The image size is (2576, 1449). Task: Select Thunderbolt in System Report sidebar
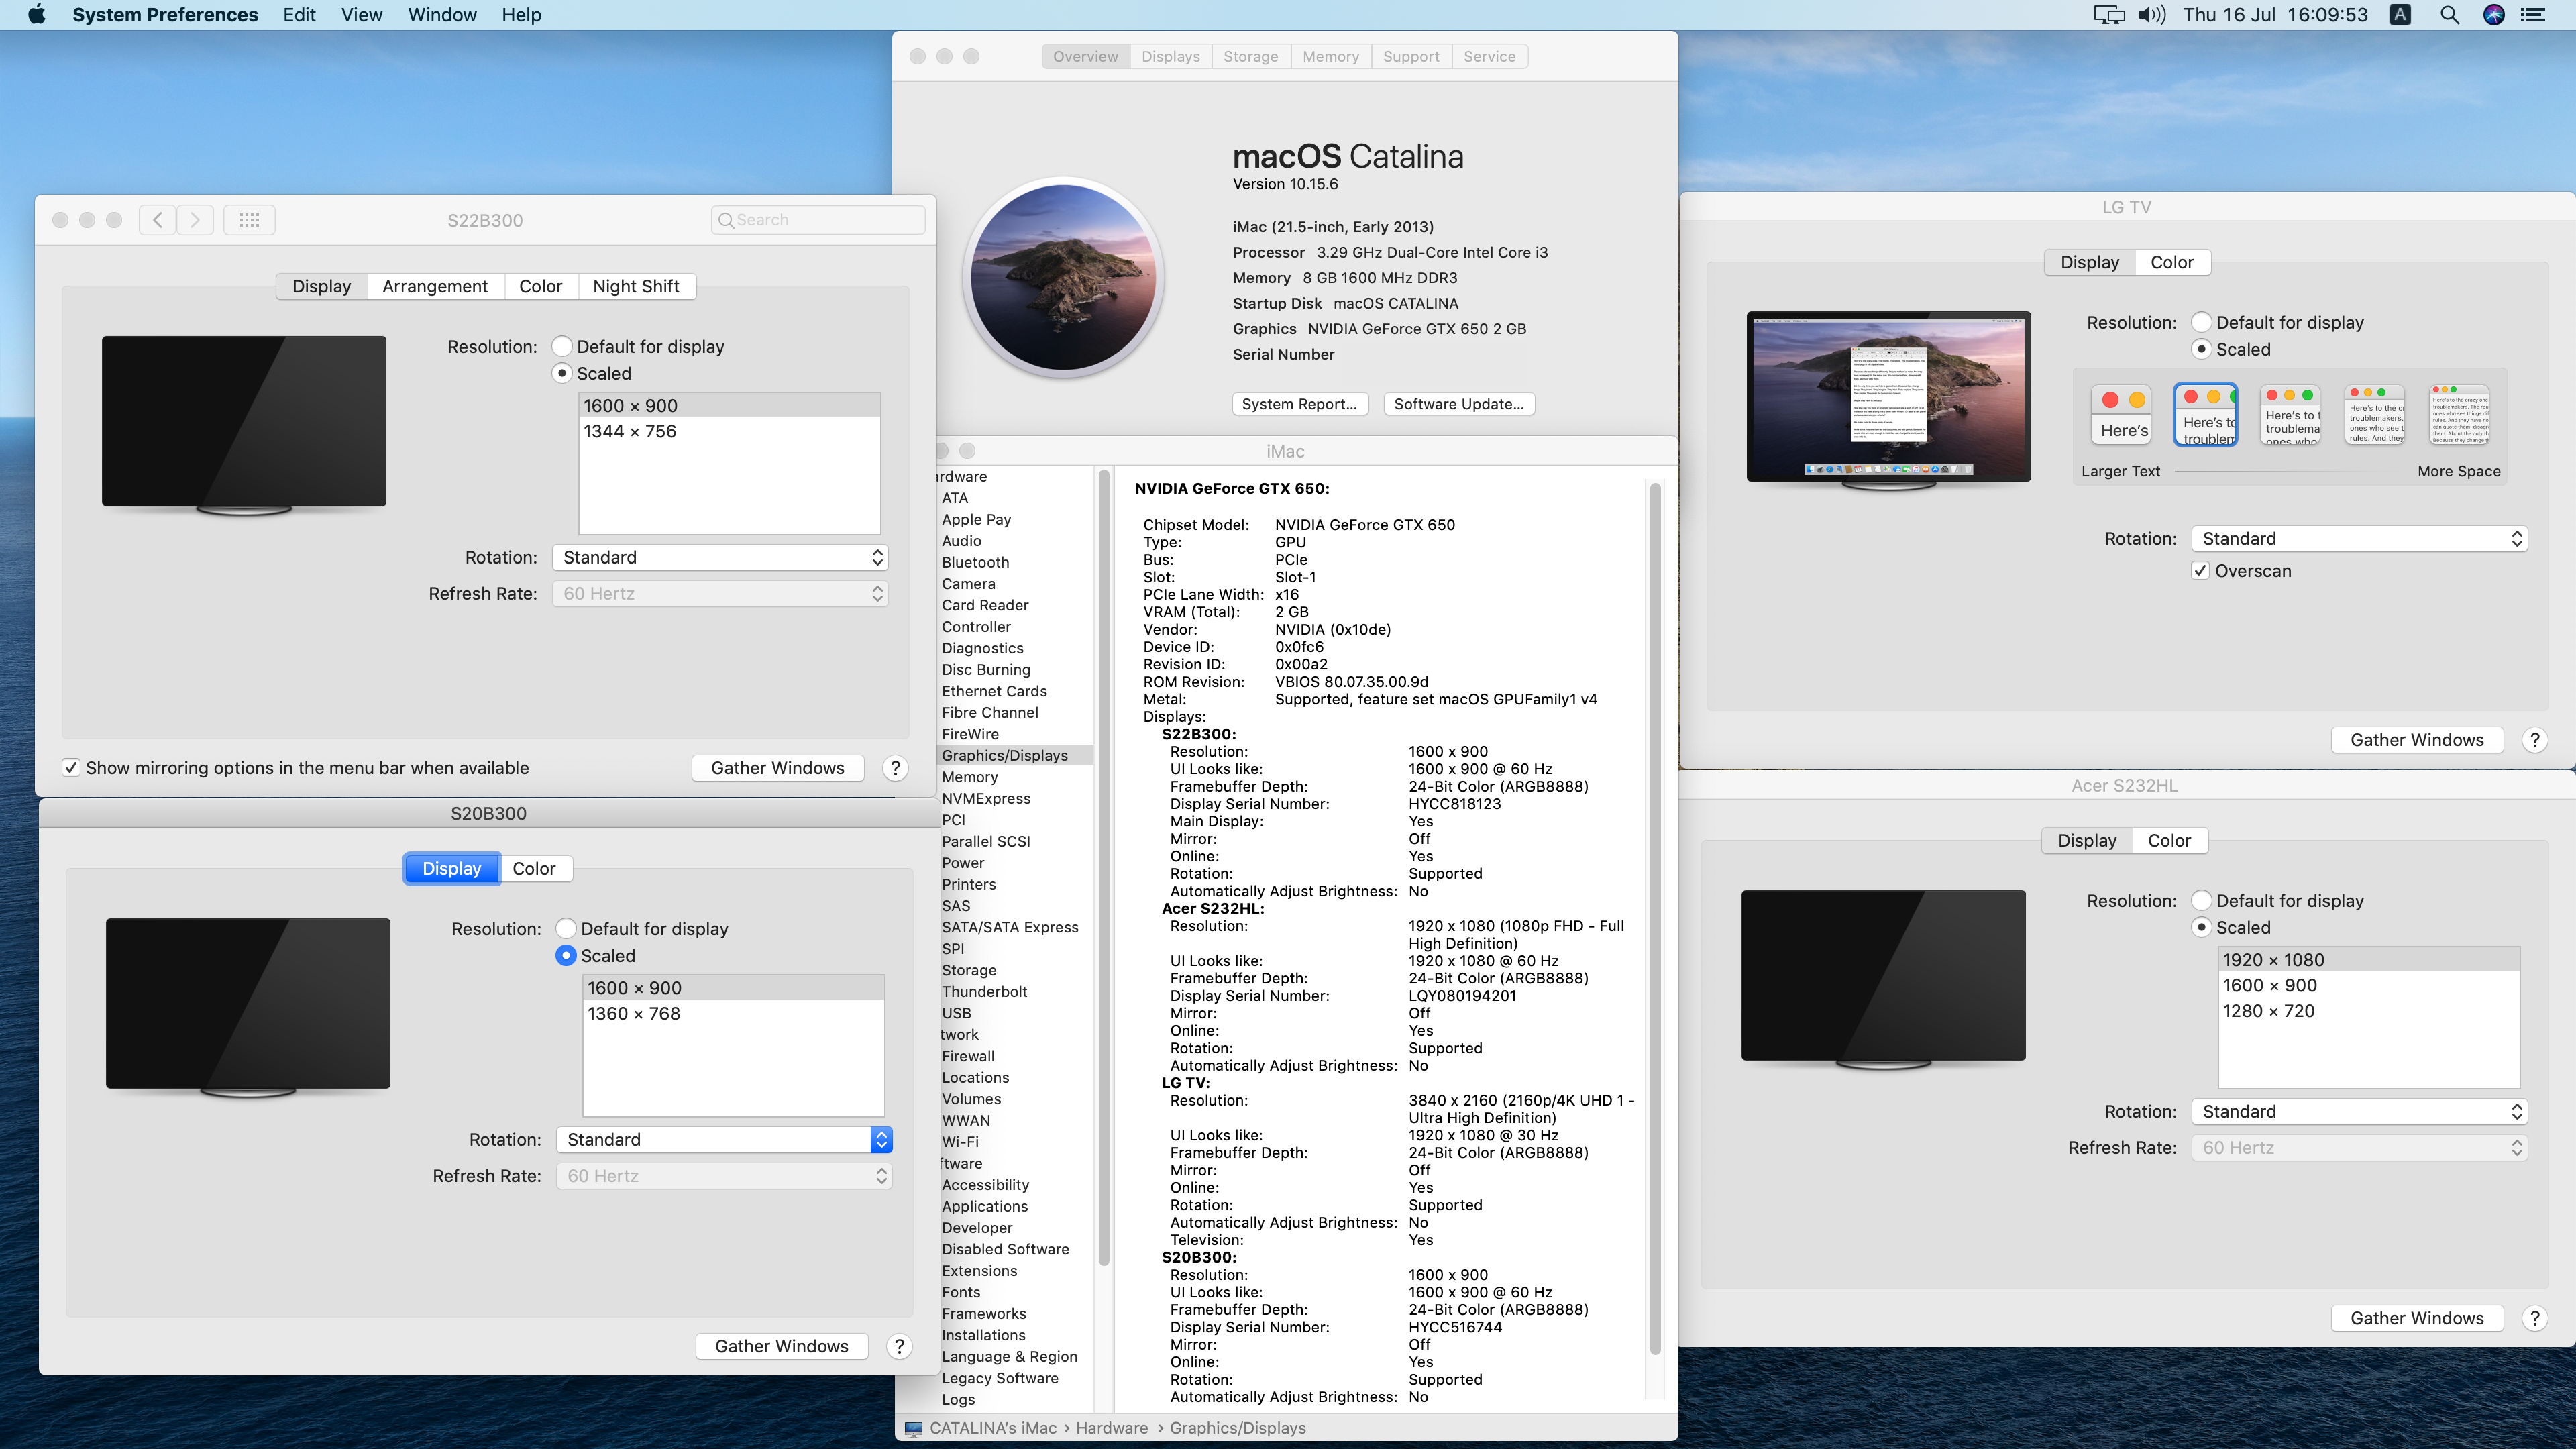(x=984, y=991)
